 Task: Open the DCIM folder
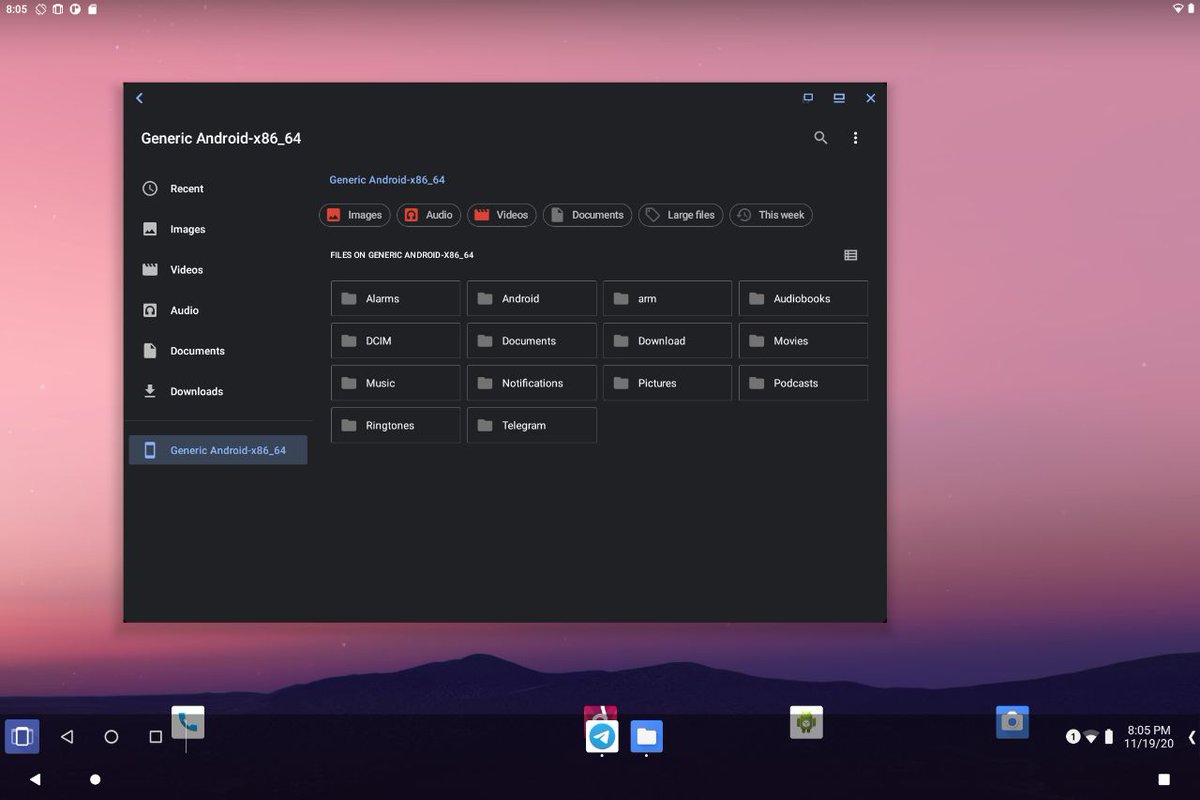tap(396, 340)
